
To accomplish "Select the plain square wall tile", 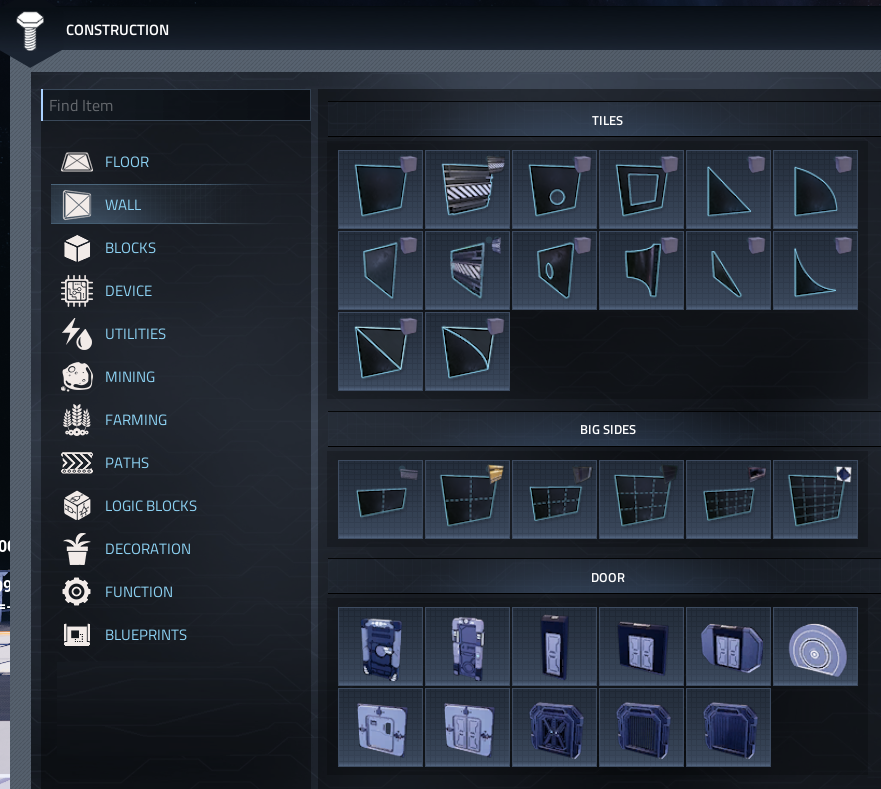I will pyautogui.click(x=380, y=189).
